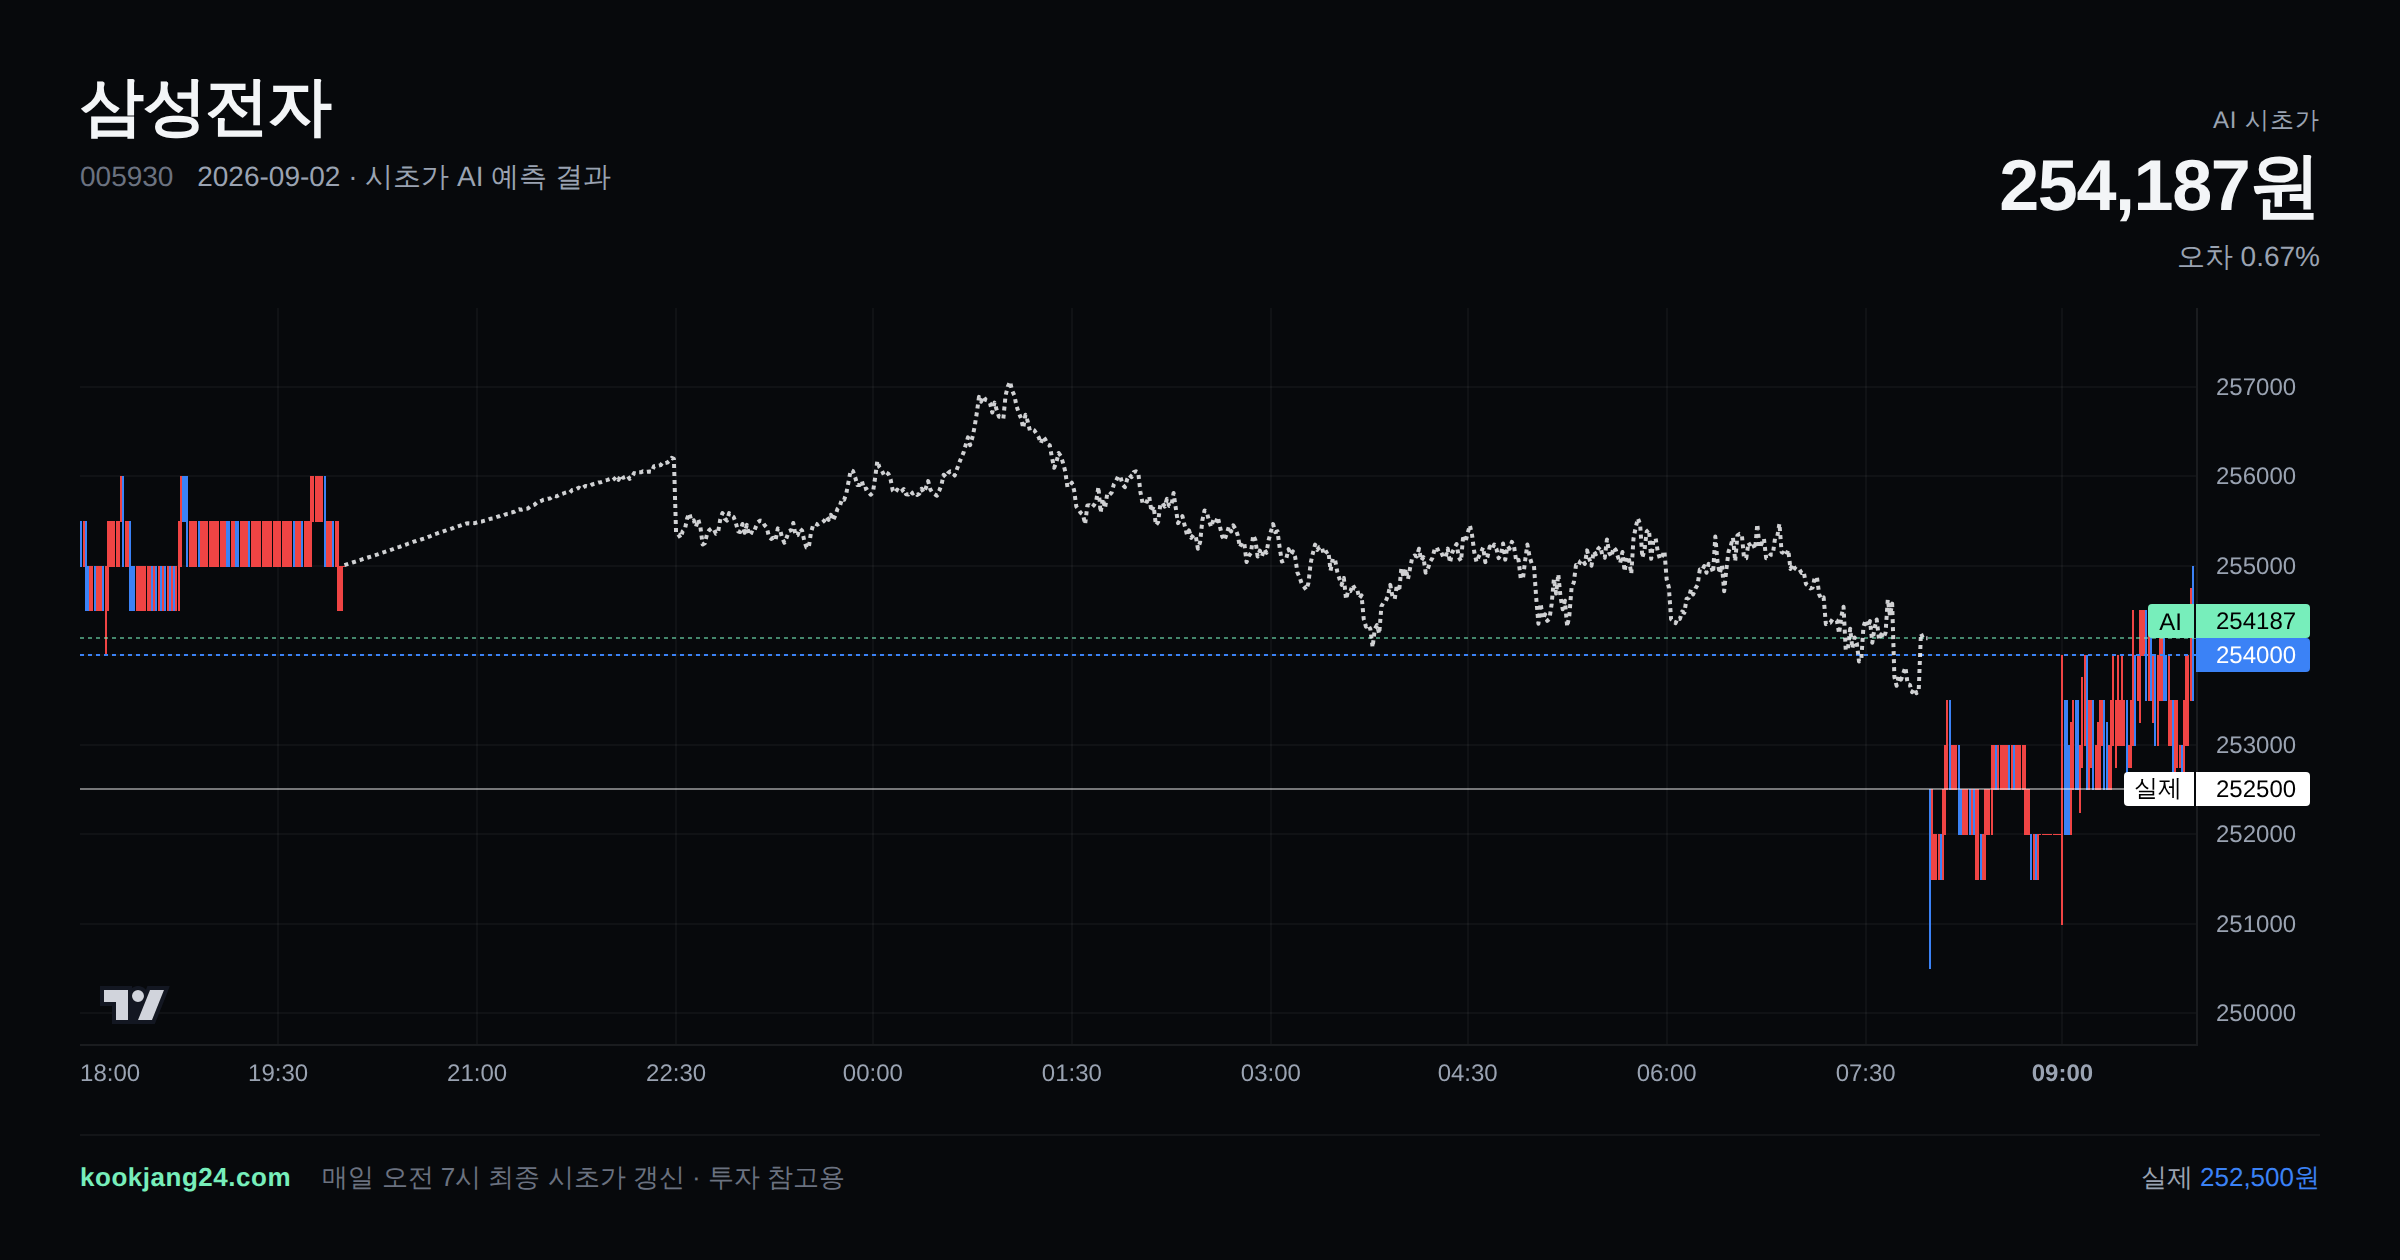
Task: Click the 19:30 time axis label
Action: pos(278,1073)
